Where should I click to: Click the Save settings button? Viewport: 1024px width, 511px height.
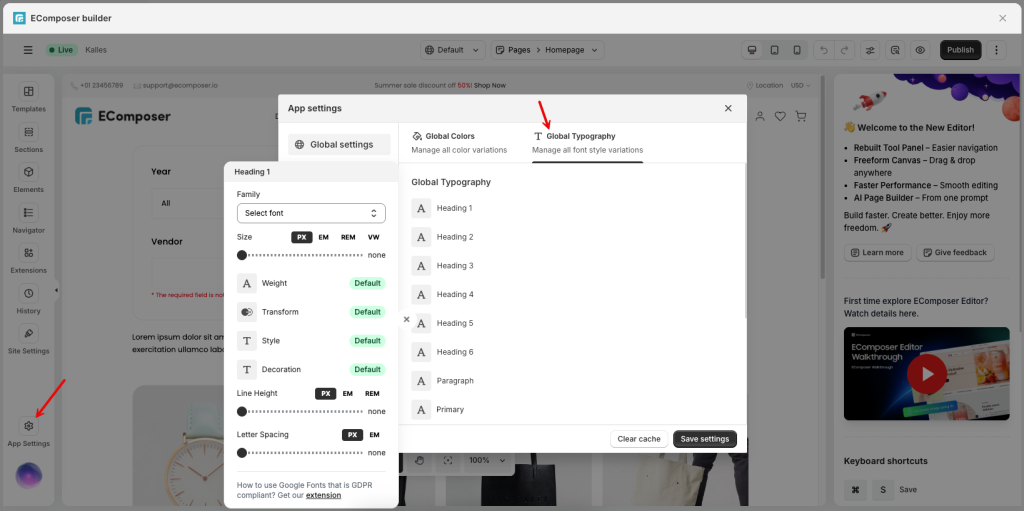point(704,439)
